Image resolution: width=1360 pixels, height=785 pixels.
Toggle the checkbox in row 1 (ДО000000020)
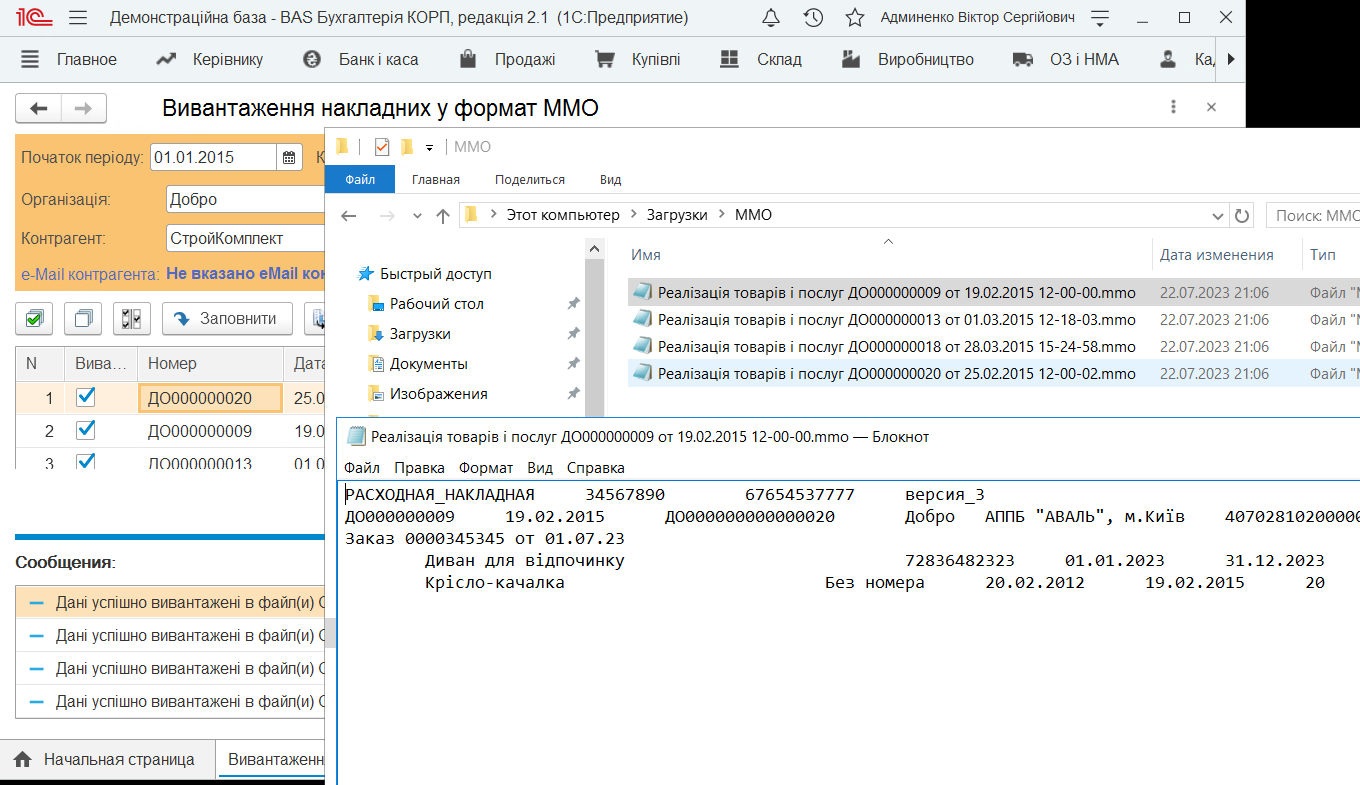86,397
